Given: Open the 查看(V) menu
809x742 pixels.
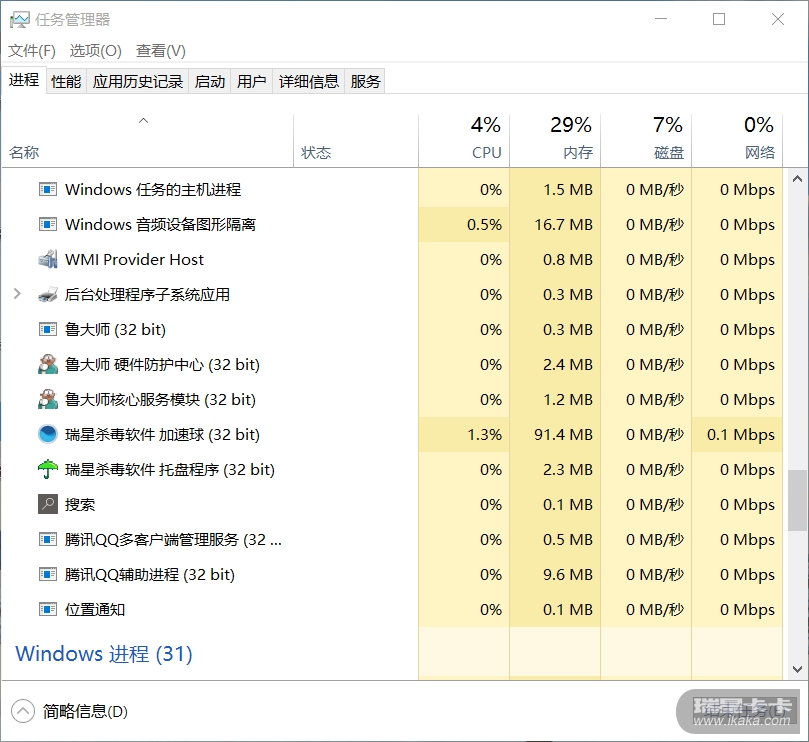Looking at the screenshot, I should pyautogui.click(x=160, y=51).
